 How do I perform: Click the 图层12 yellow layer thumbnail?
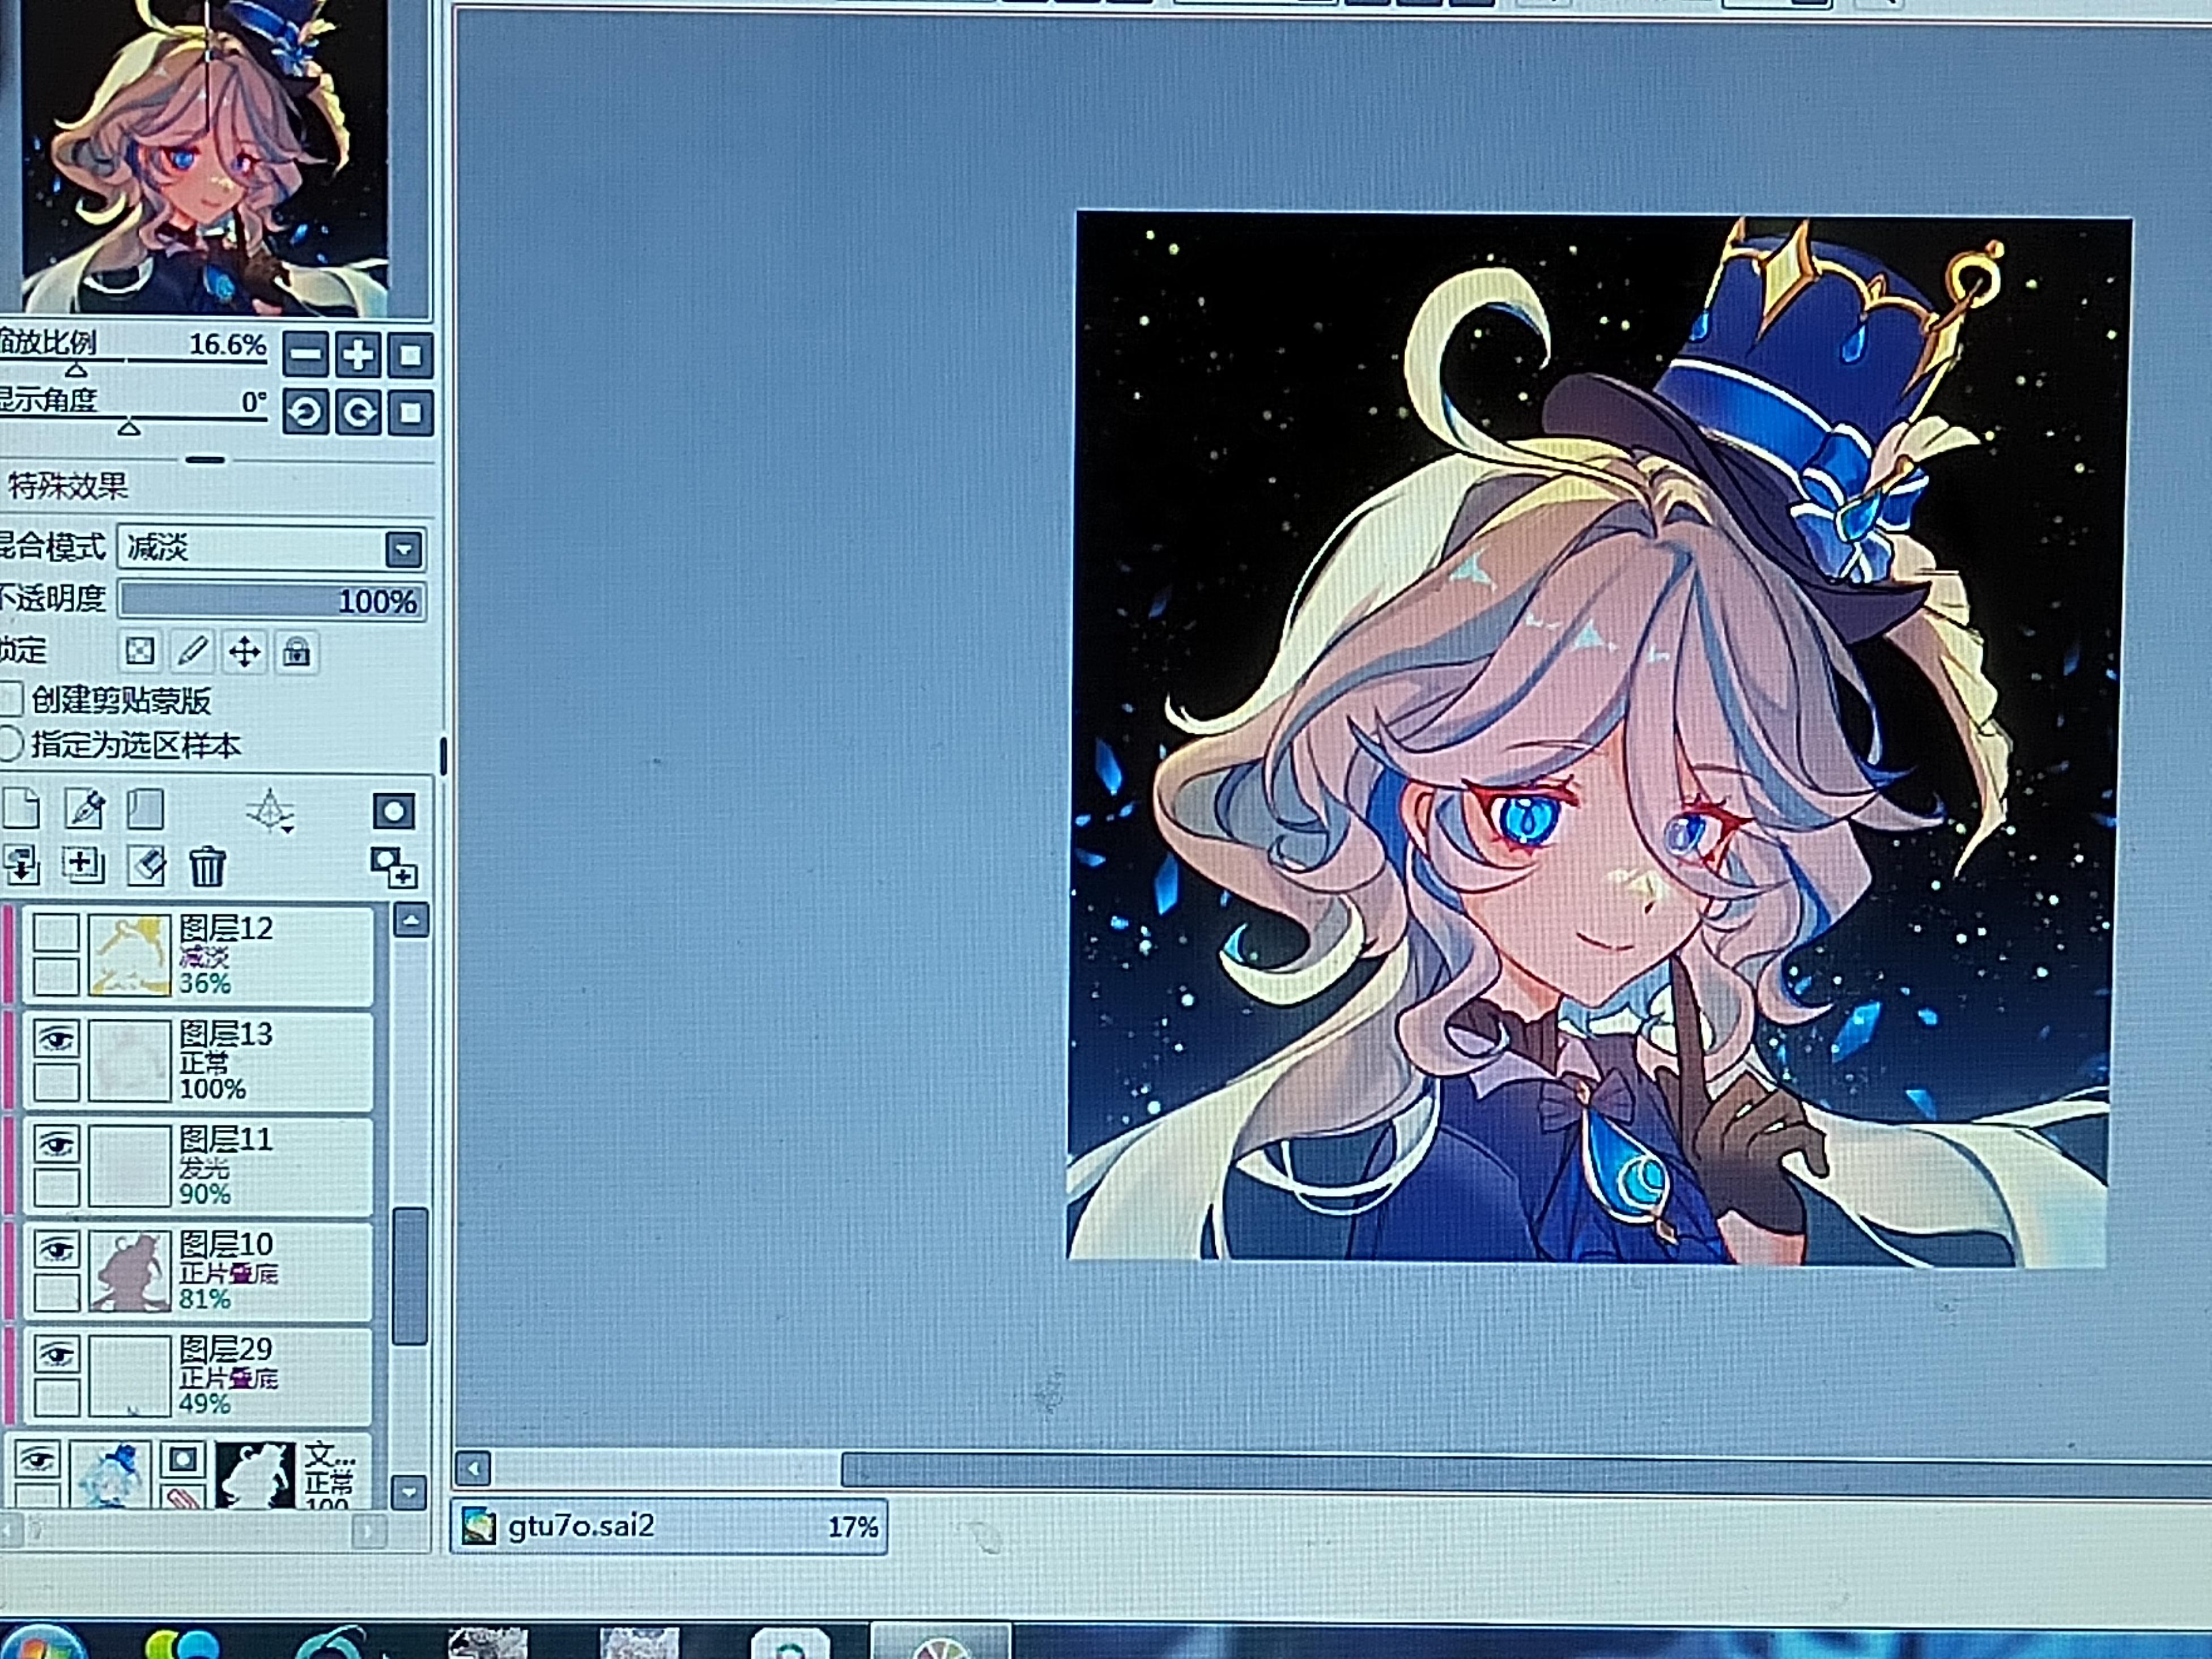point(130,955)
